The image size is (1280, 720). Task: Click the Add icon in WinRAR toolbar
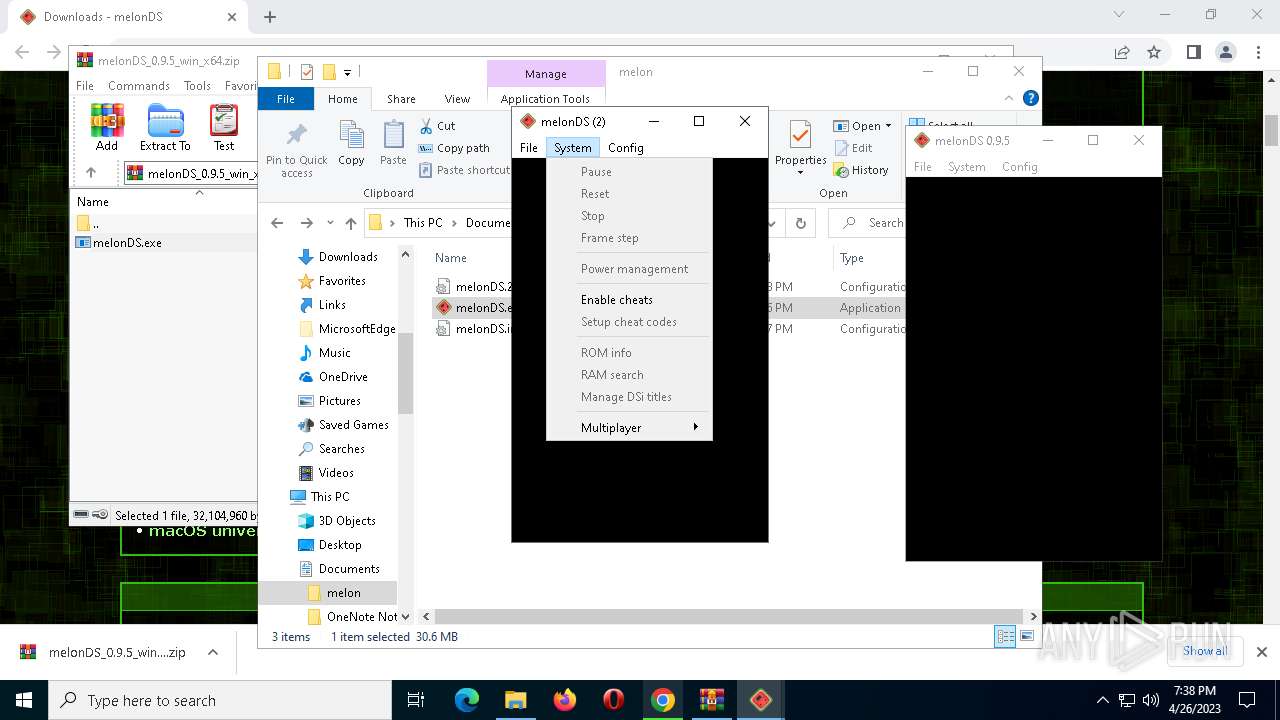[x=107, y=127]
